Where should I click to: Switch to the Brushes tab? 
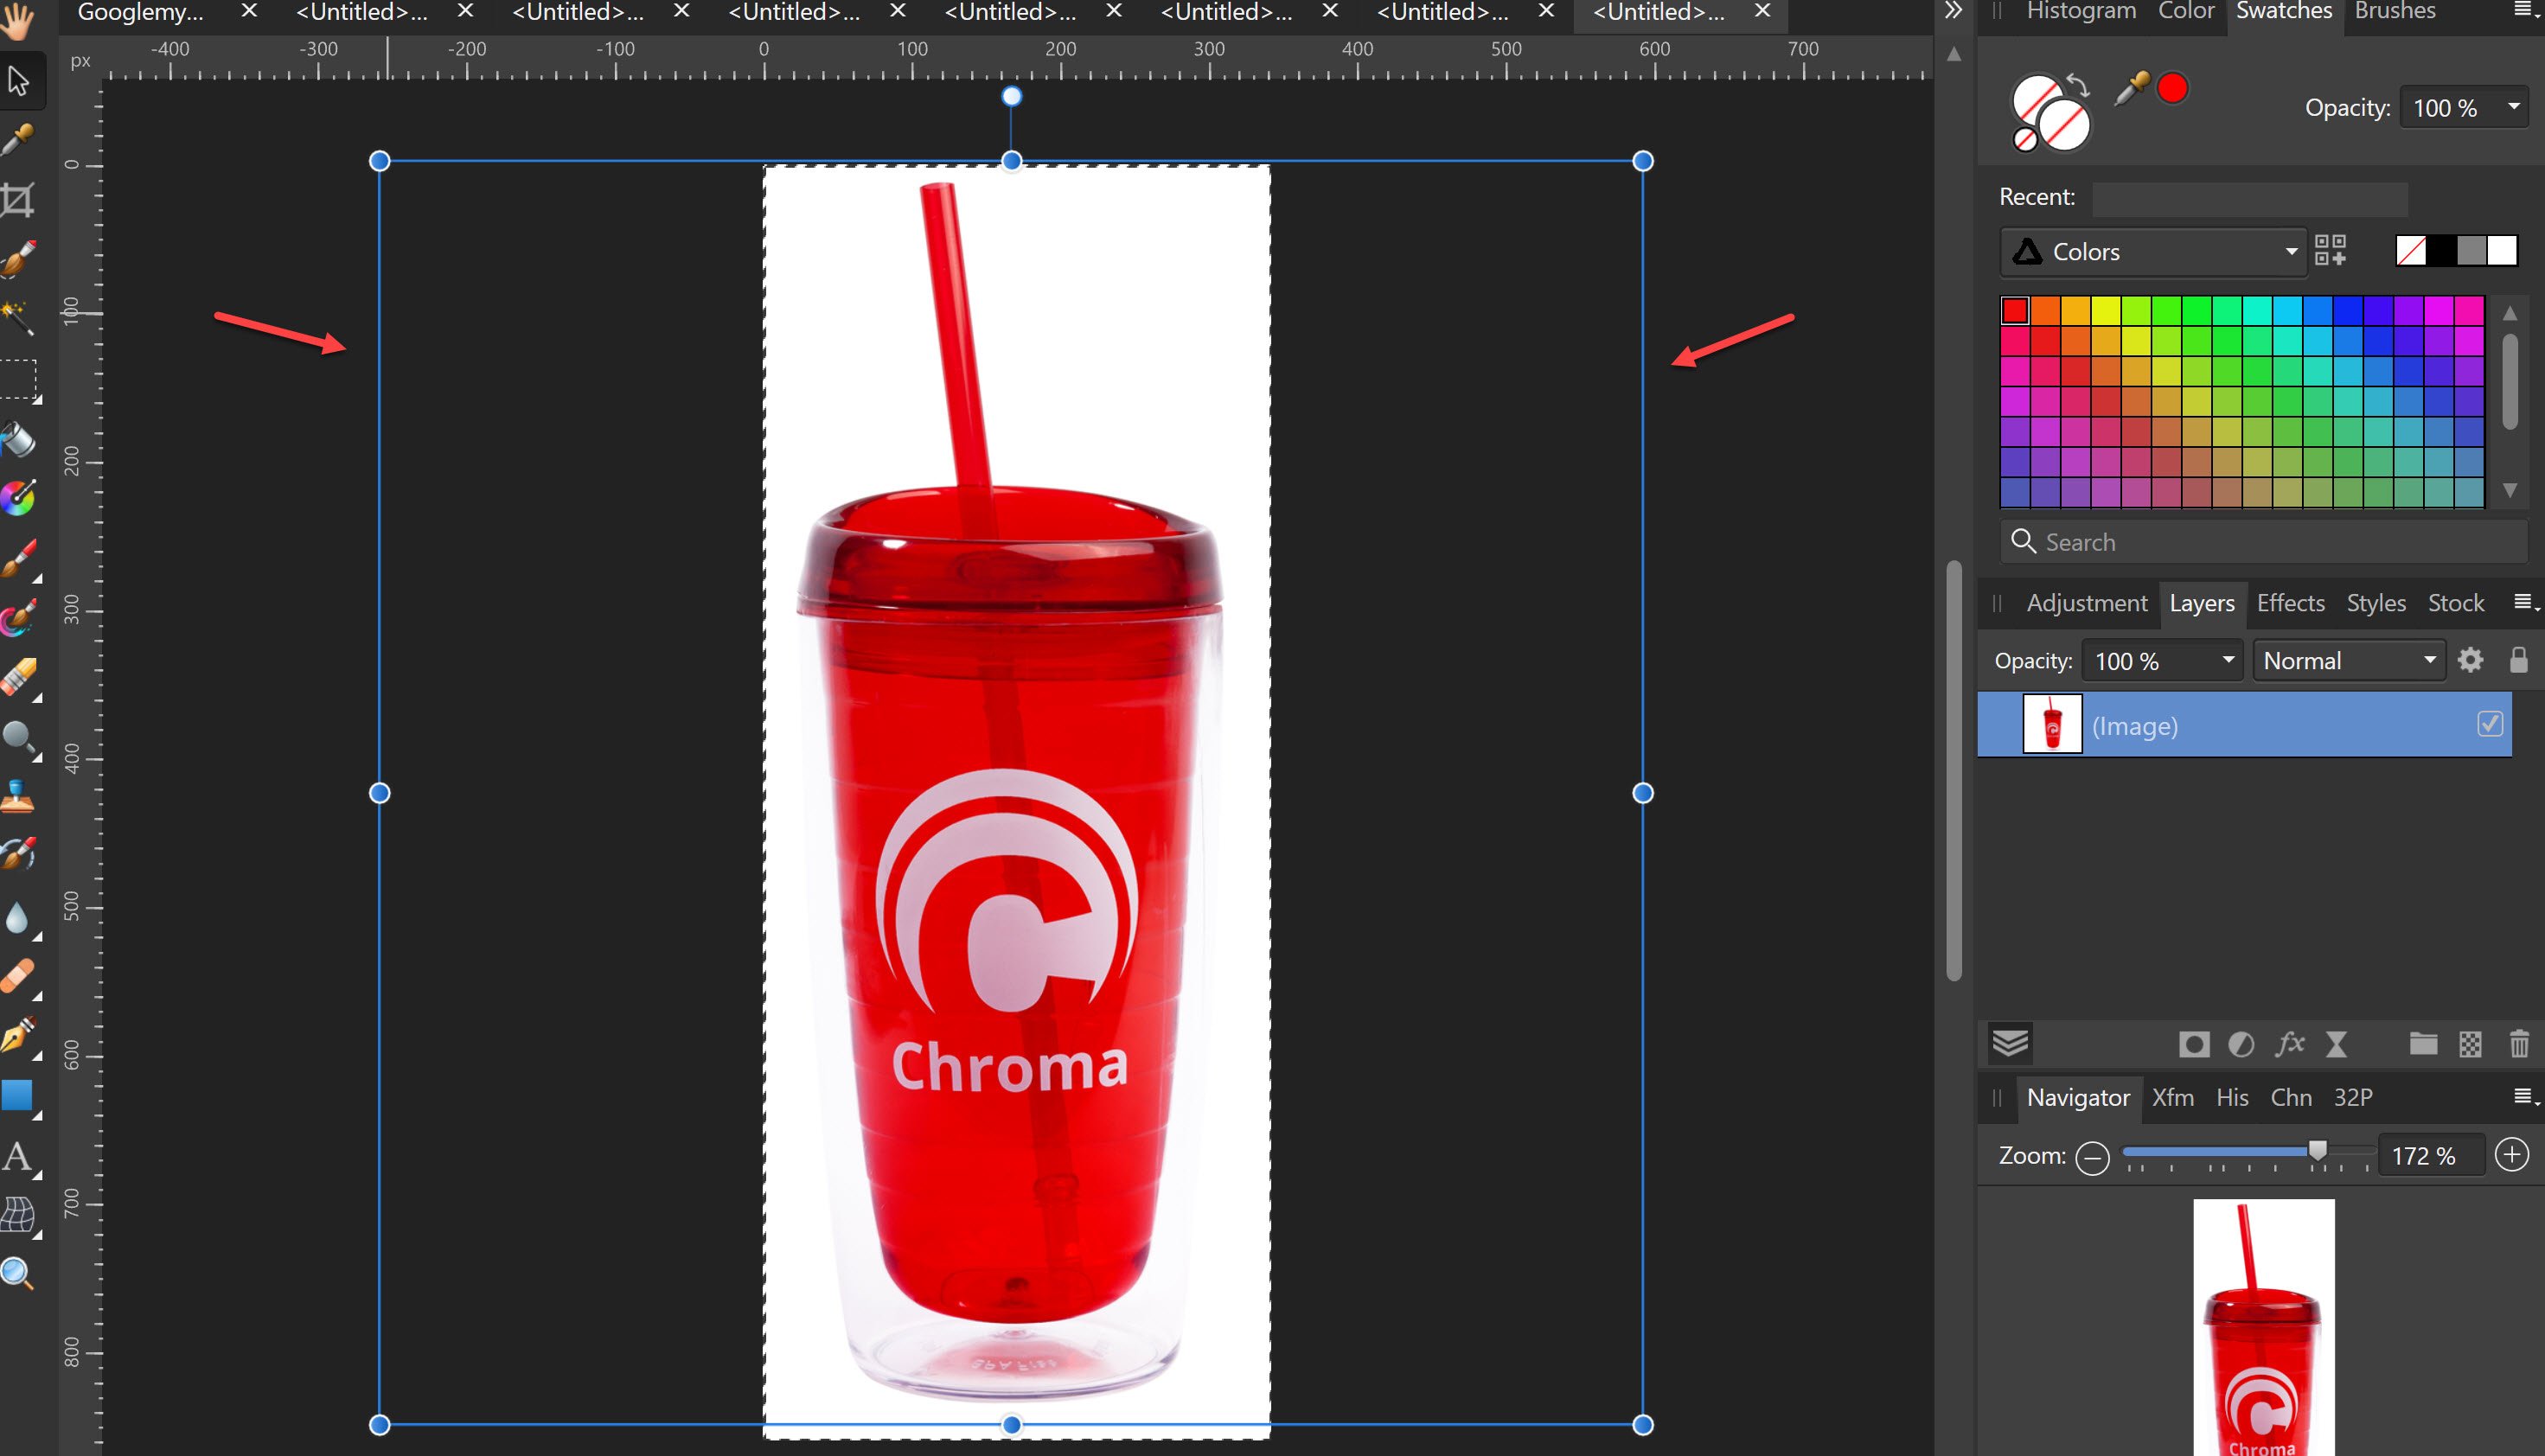point(2394,11)
